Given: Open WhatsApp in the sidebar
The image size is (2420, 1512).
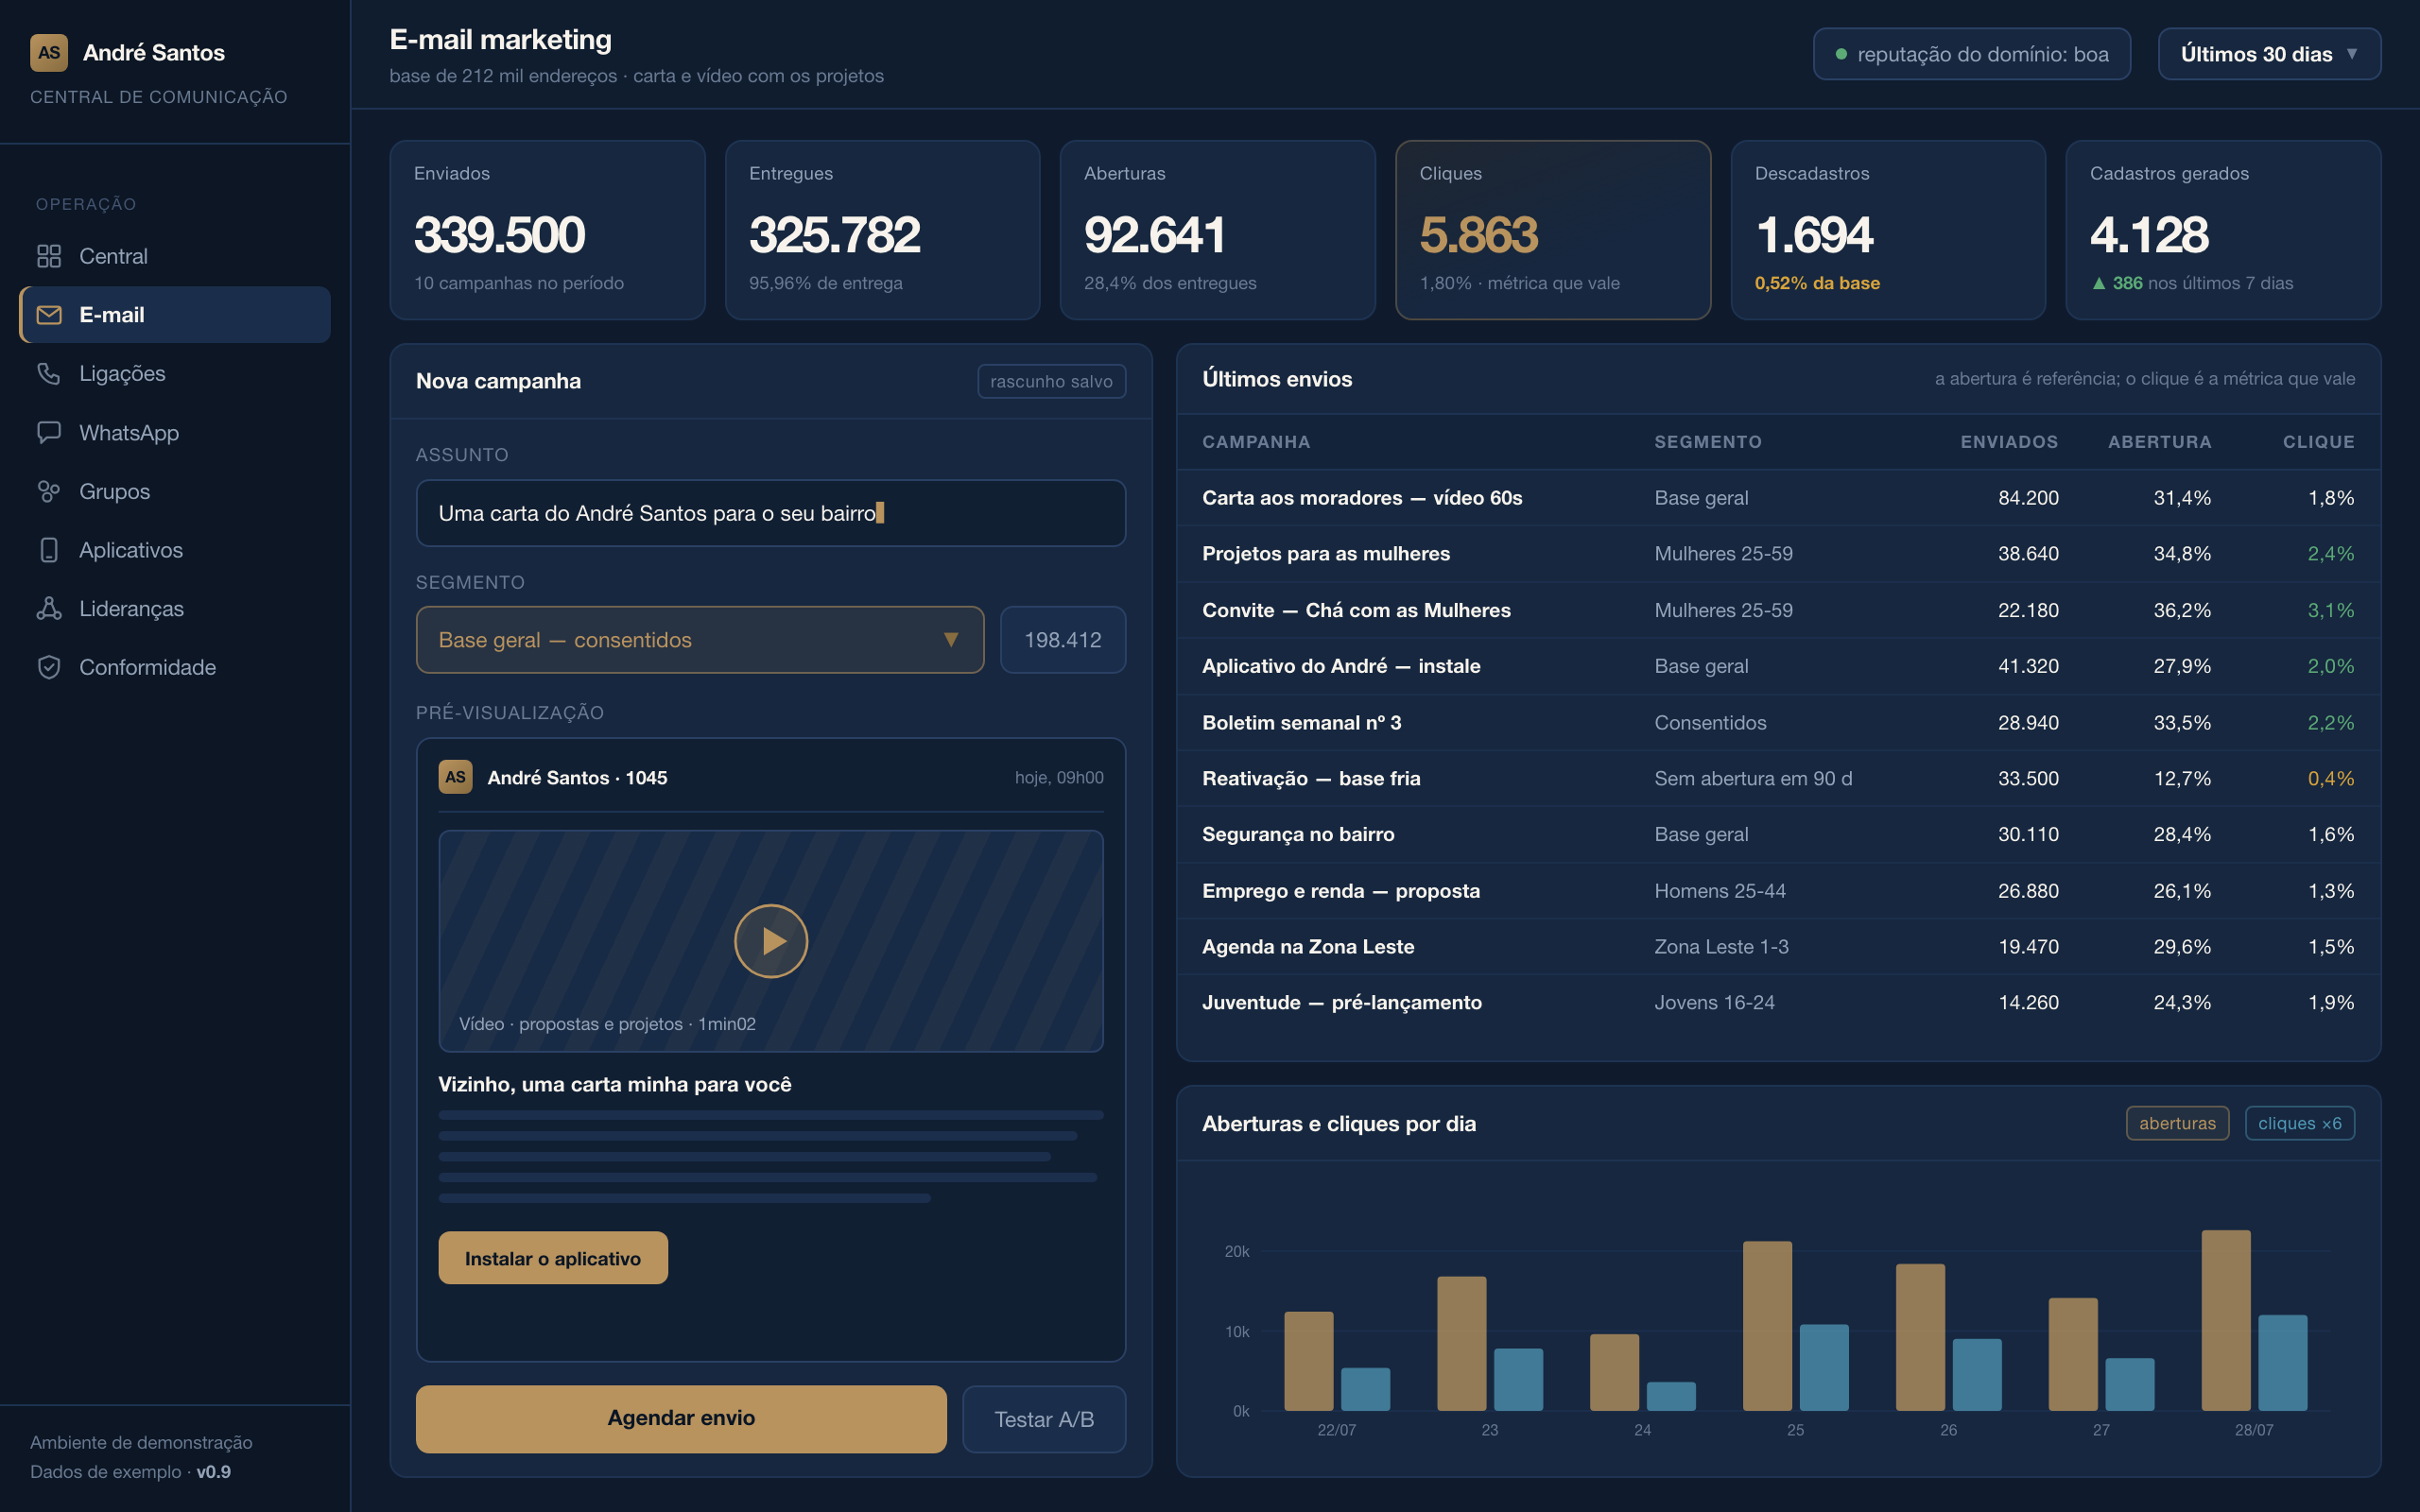Looking at the screenshot, I should pyautogui.click(x=175, y=432).
